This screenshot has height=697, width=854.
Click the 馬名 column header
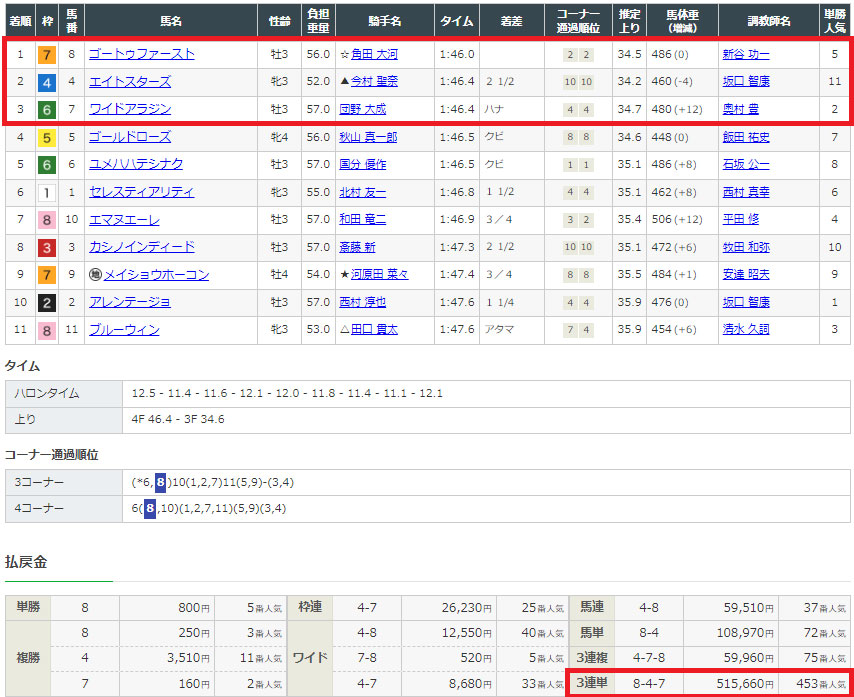(171, 20)
